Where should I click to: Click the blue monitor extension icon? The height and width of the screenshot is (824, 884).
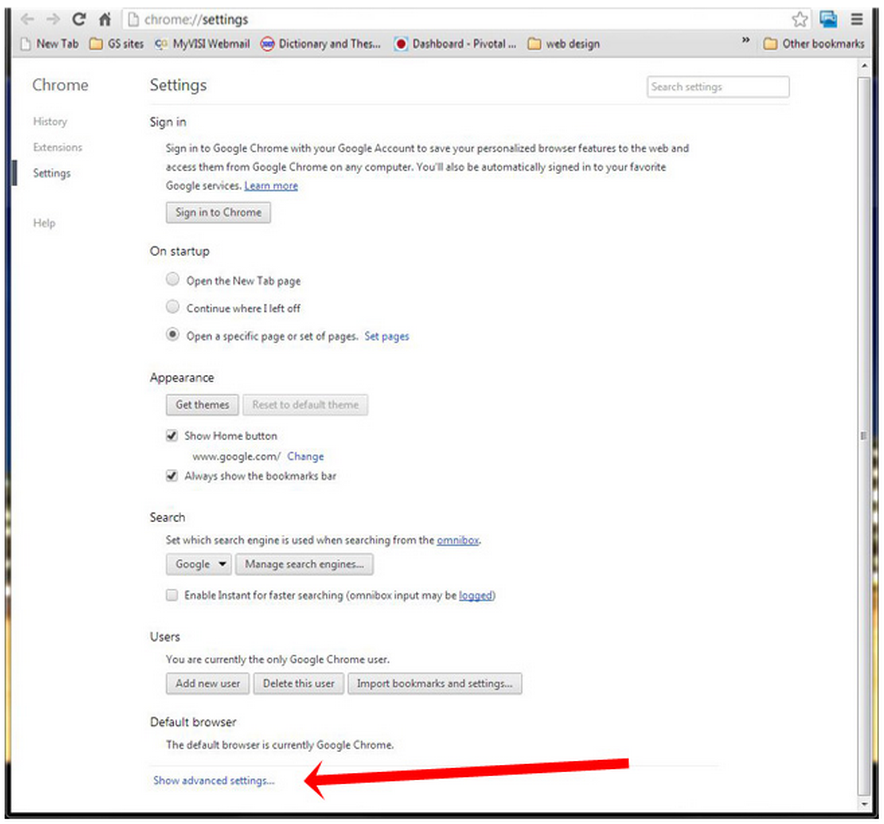(x=828, y=20)
